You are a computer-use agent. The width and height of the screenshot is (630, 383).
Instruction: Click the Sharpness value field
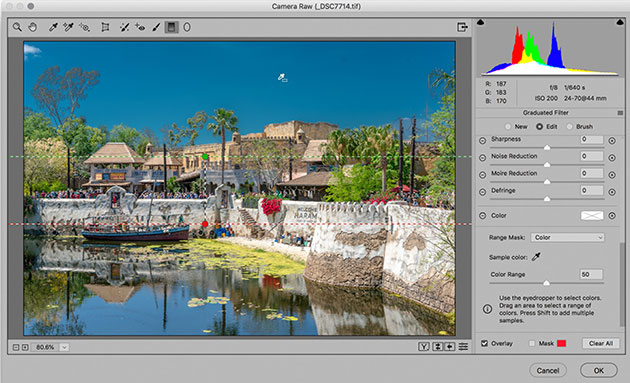[591, 139]
